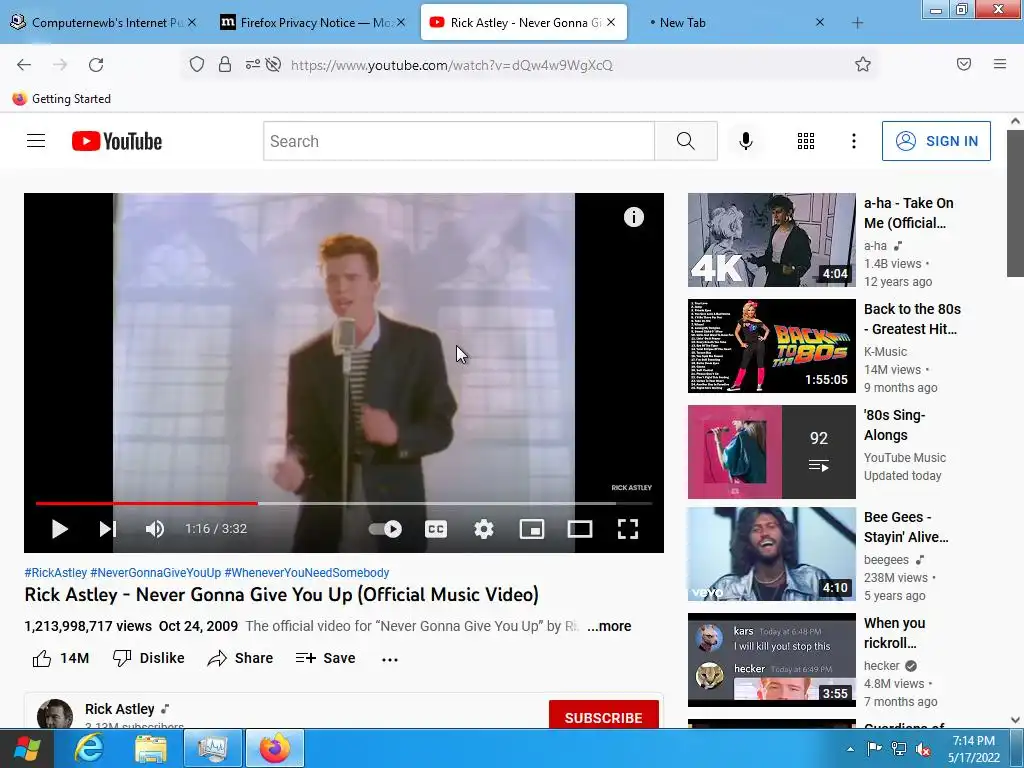Click the video info card icon
The image size is (1024, 768).
coord(633,217)
